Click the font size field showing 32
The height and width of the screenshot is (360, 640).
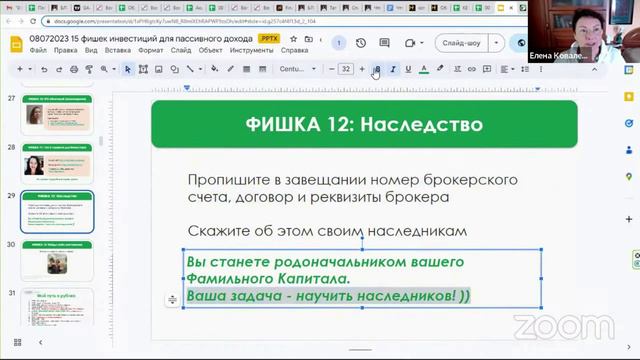pos(346,69)
